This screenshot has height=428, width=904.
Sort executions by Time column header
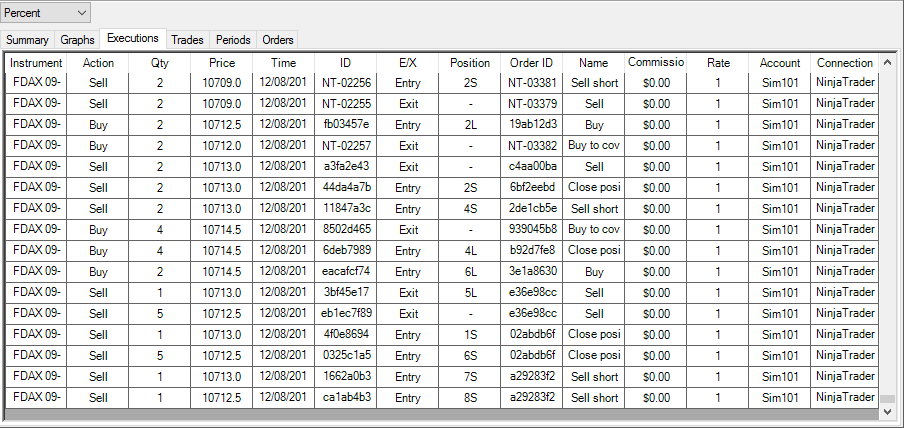283,63
